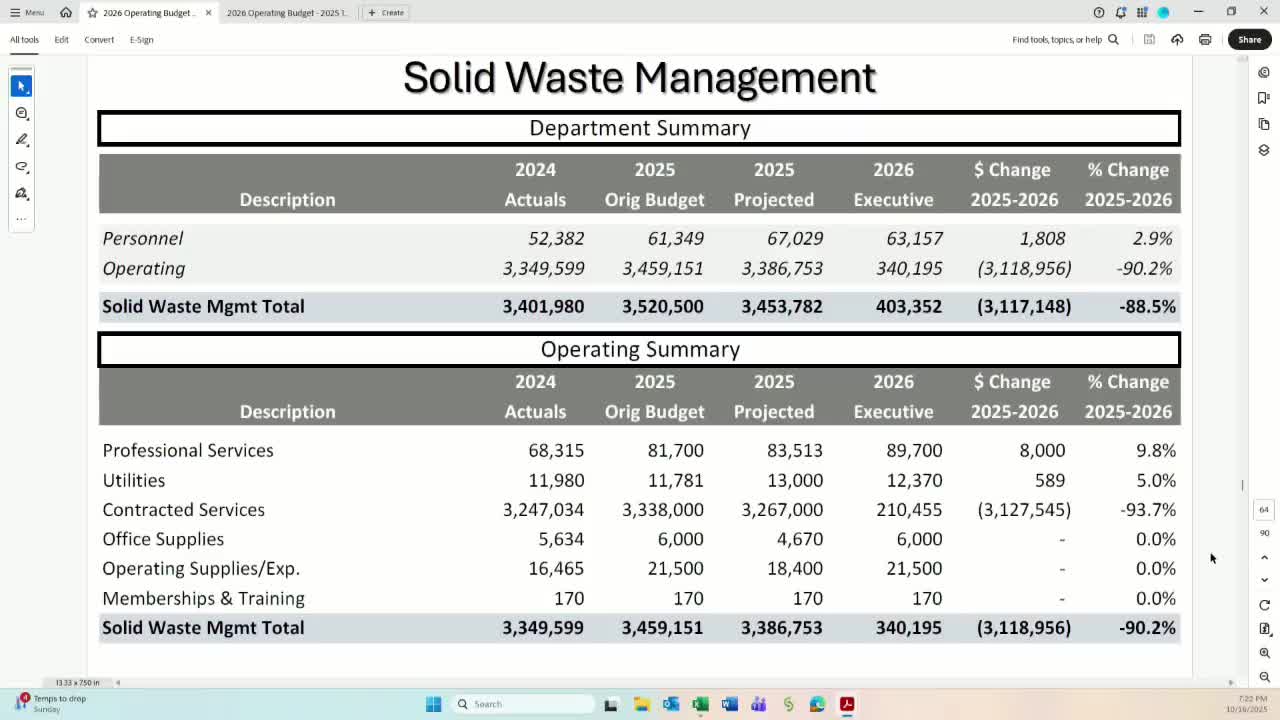The image size is (1280, 720).
Task: Star the current 2026 Operating Budget tab
Action: coord(92,13)
